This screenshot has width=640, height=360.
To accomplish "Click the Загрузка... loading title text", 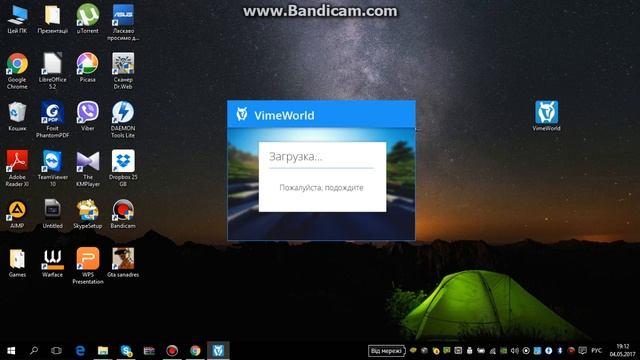I will pos(296,157).
